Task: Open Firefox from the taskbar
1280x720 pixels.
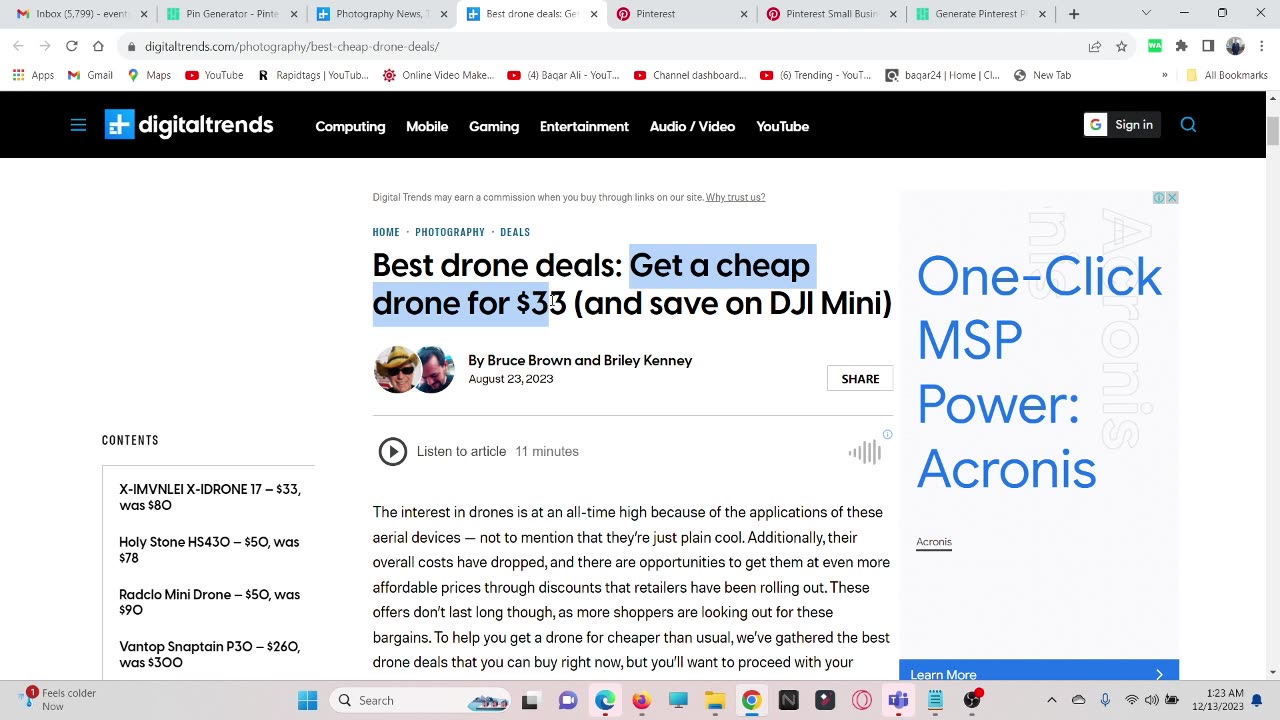Action: tap(641, 700)
